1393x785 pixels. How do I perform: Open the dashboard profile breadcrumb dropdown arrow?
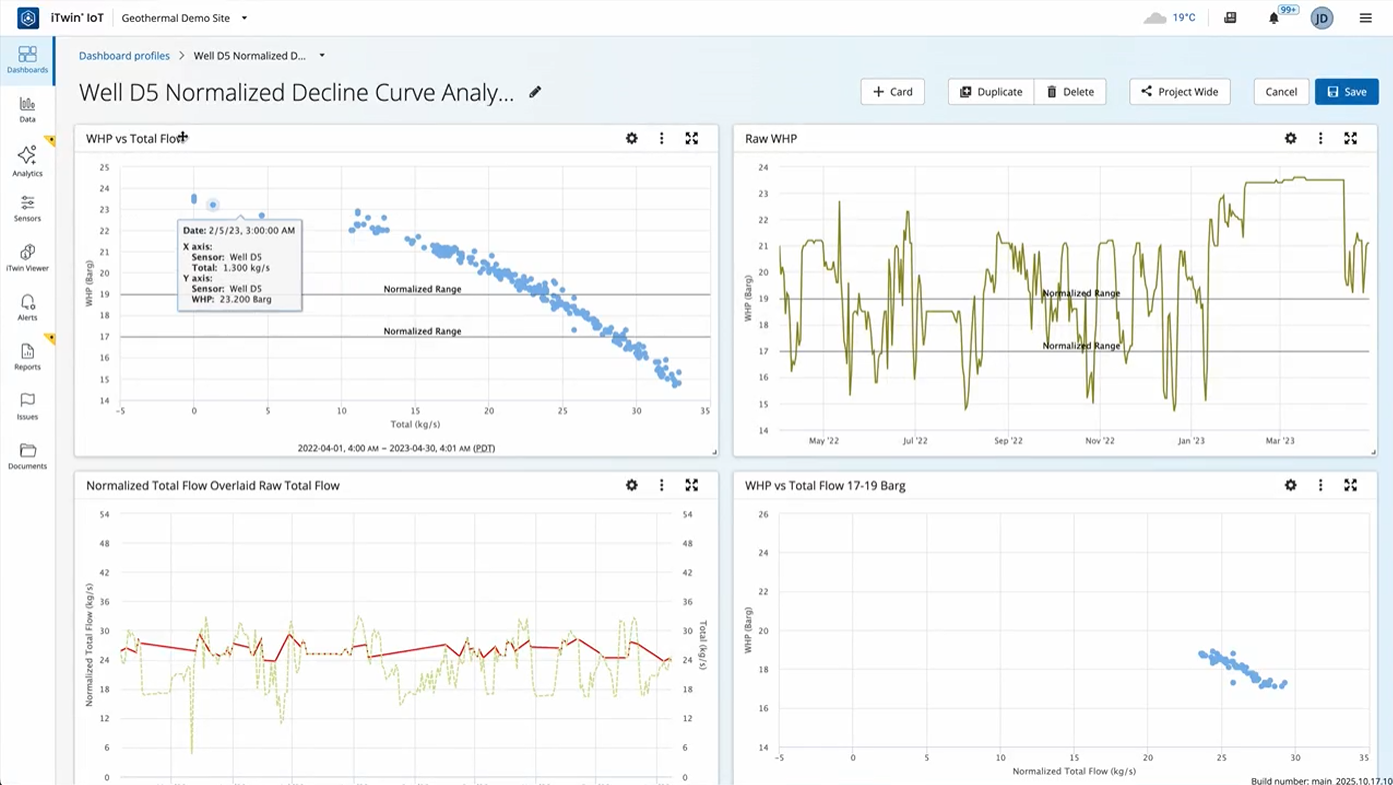(322, 56)
